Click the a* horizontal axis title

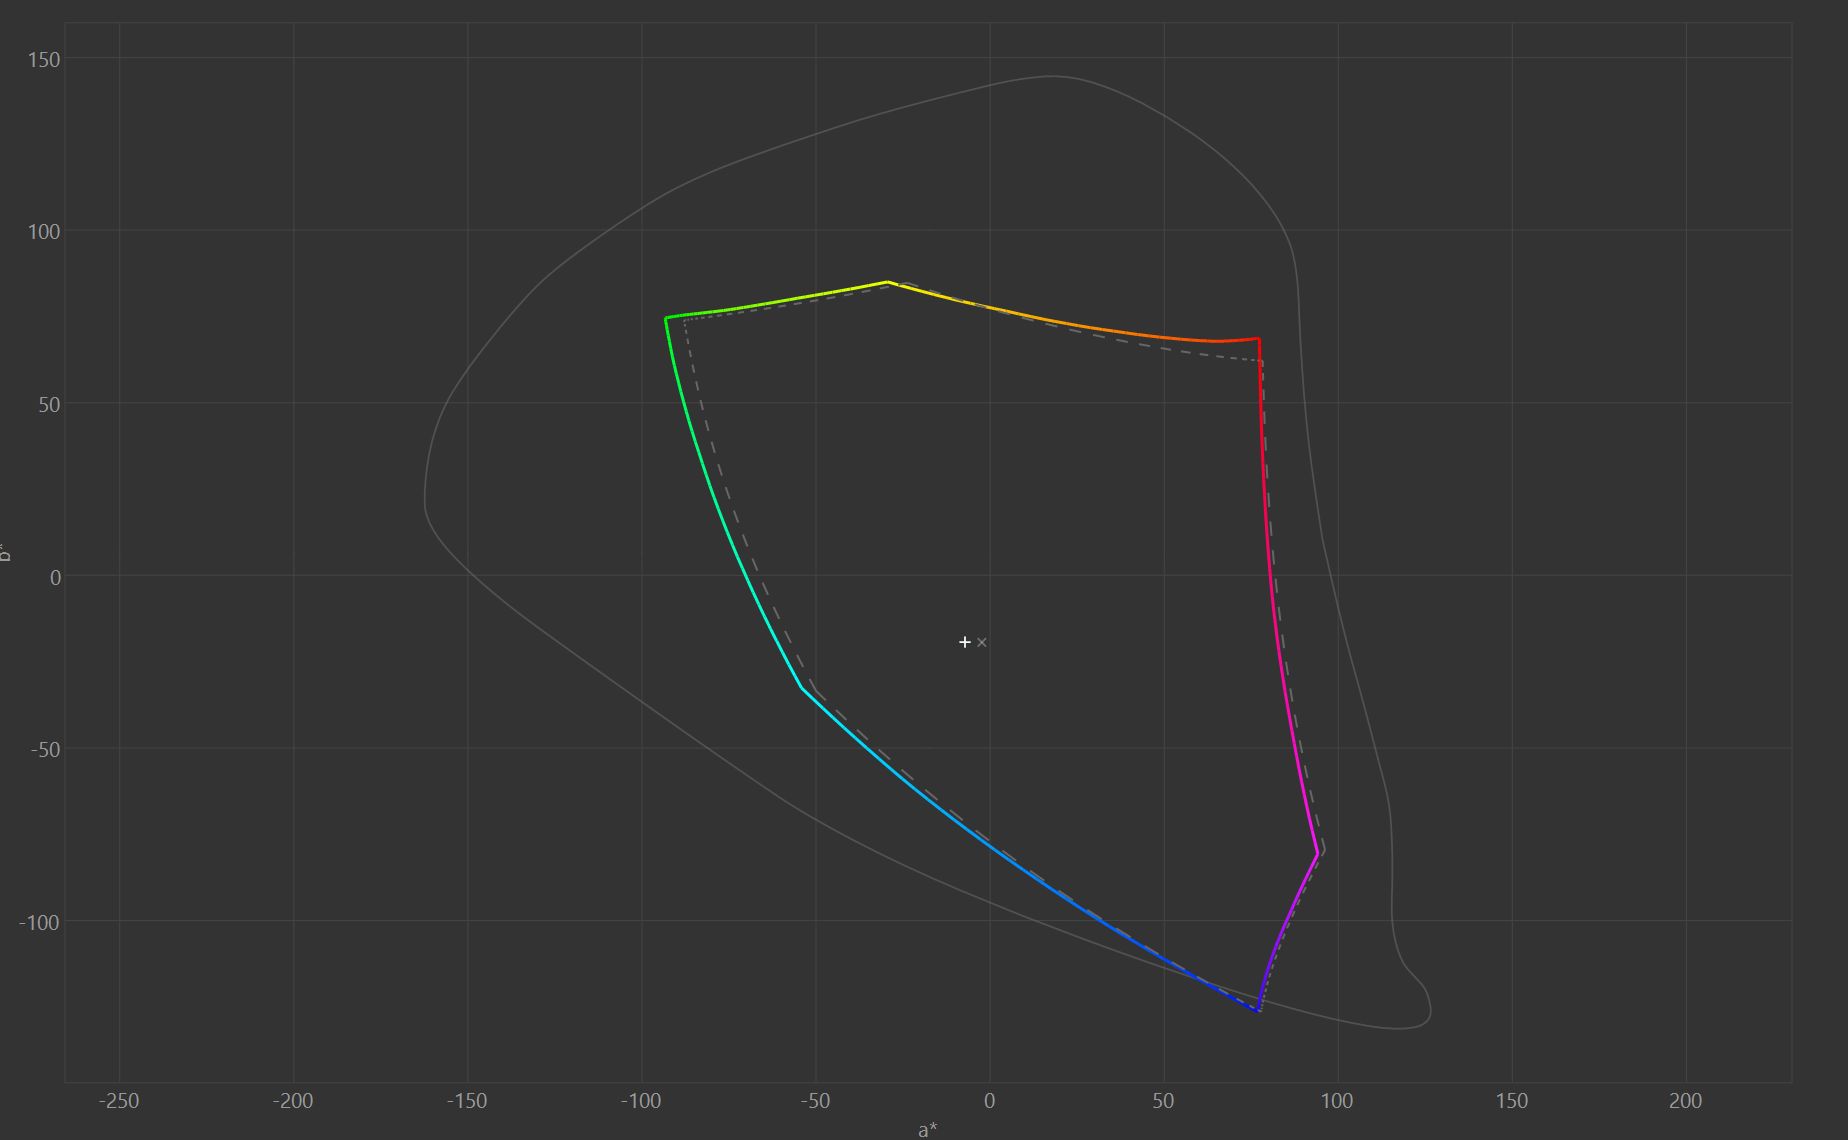(x=928, y=1129)
